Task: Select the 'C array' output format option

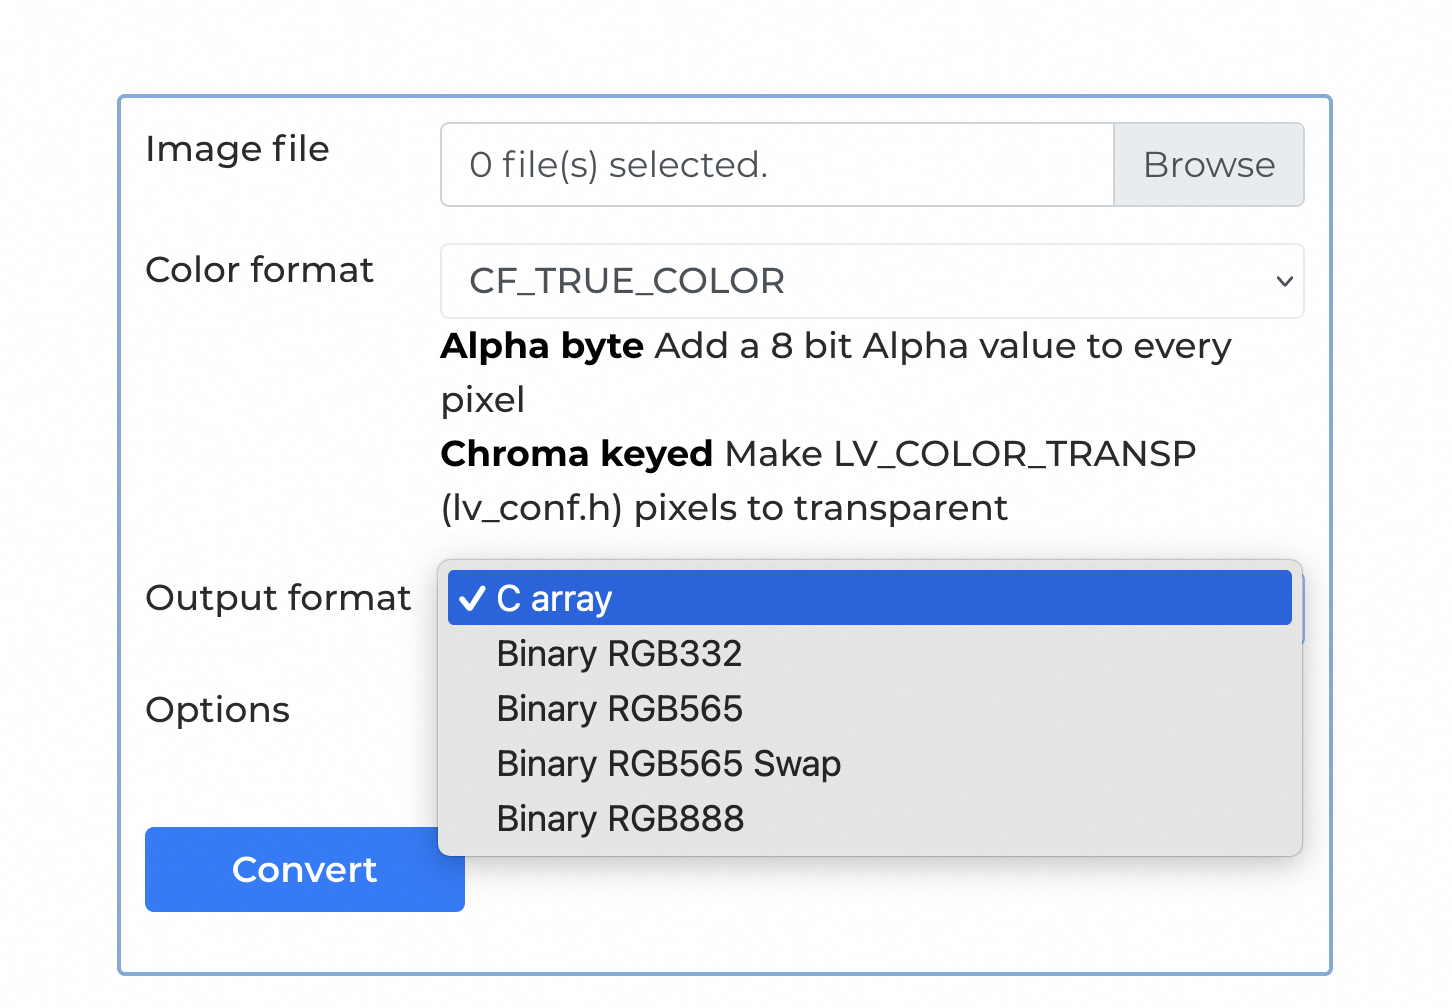Action: (868, 599)
